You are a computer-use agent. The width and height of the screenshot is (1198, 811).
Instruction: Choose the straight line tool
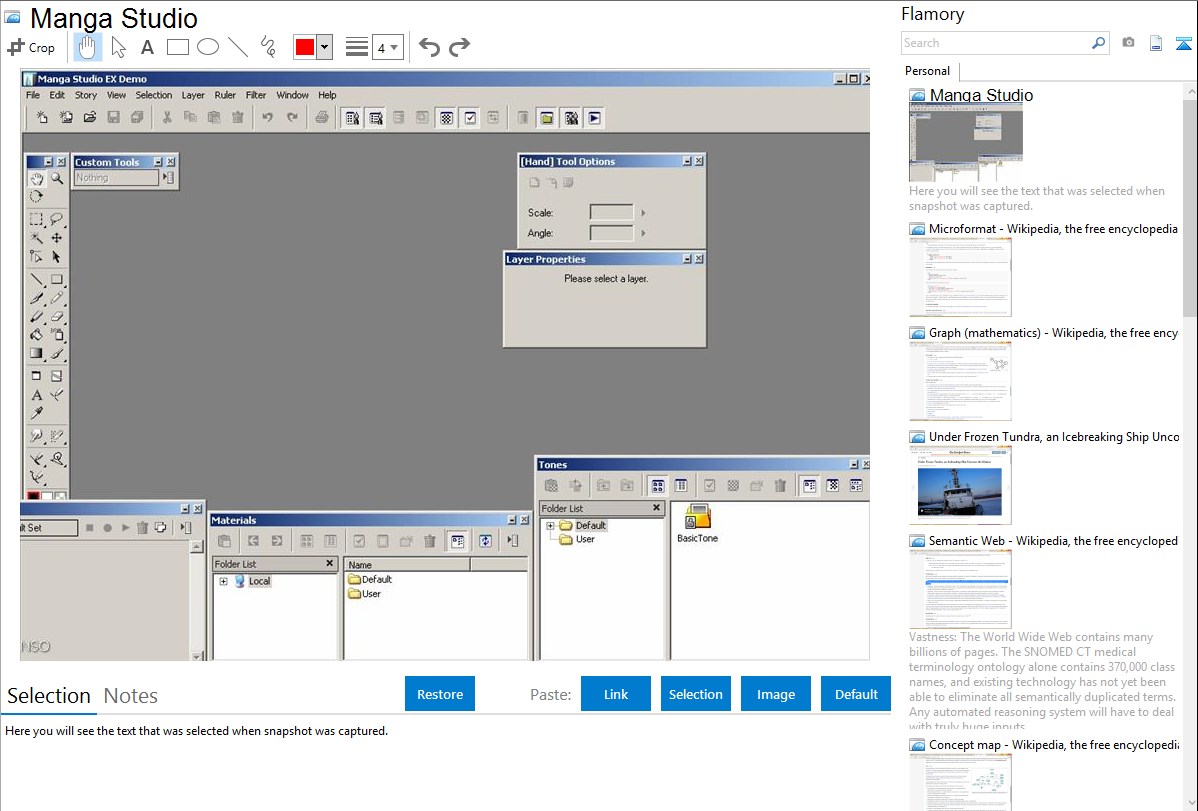238,47
